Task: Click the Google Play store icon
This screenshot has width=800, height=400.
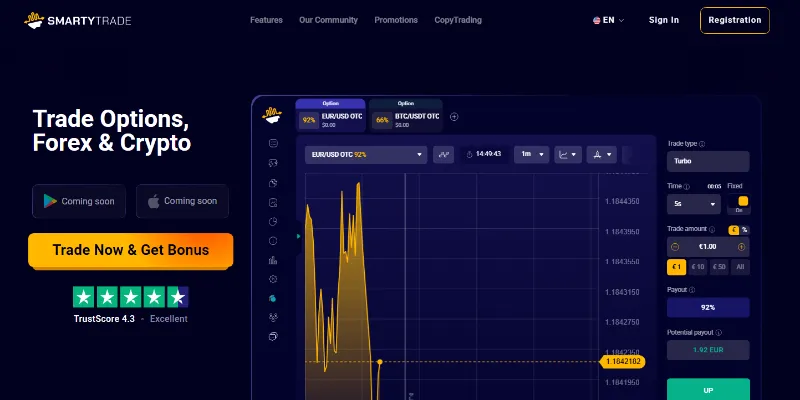Action: click(x=49, y=201)
